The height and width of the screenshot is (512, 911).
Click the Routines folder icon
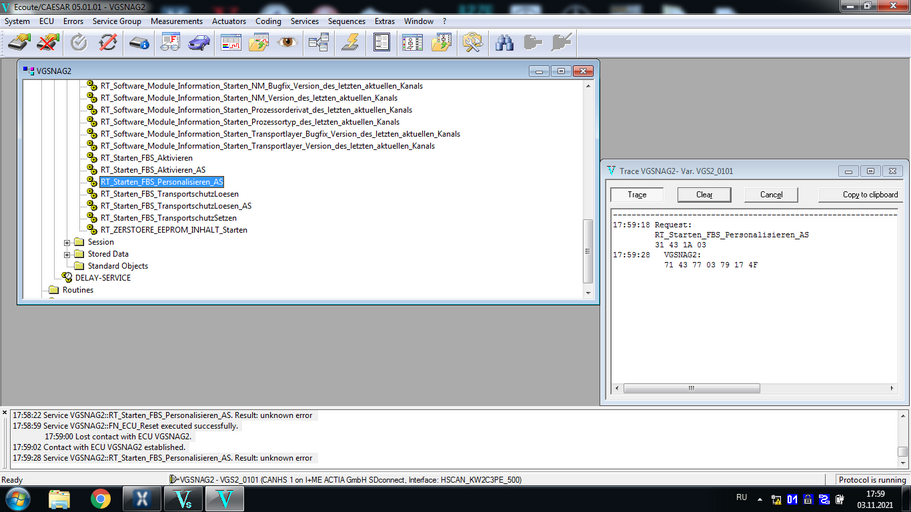click(x=53, y=289)
